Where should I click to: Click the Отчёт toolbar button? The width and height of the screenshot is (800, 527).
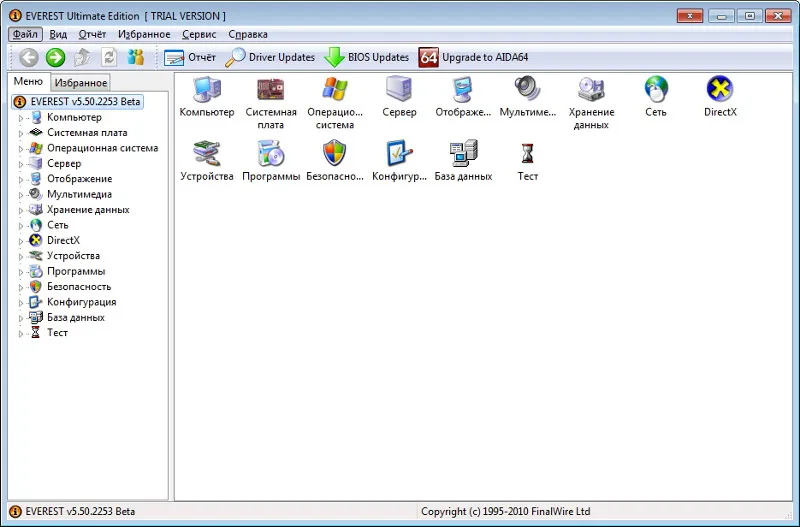pos(190,58)
